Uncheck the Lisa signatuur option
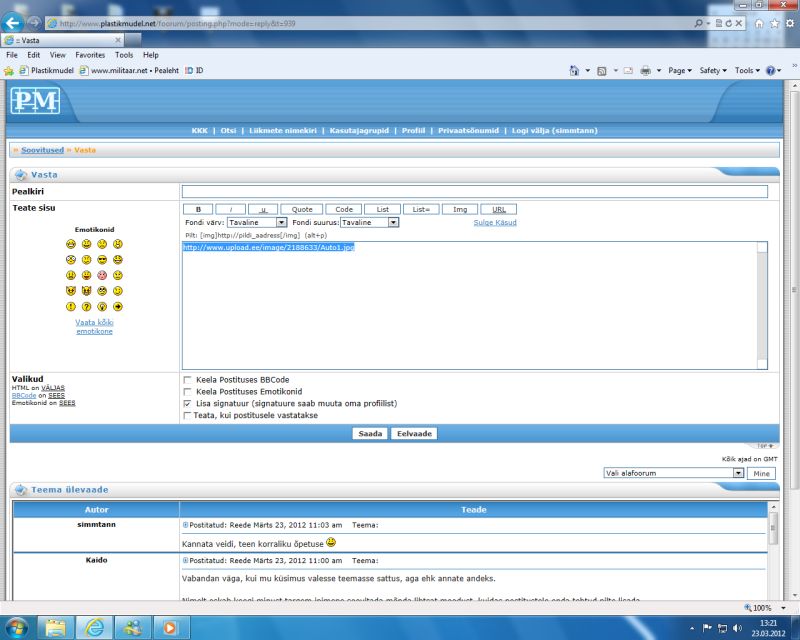This screenshot has height=640, width=800. pos(187,403)
